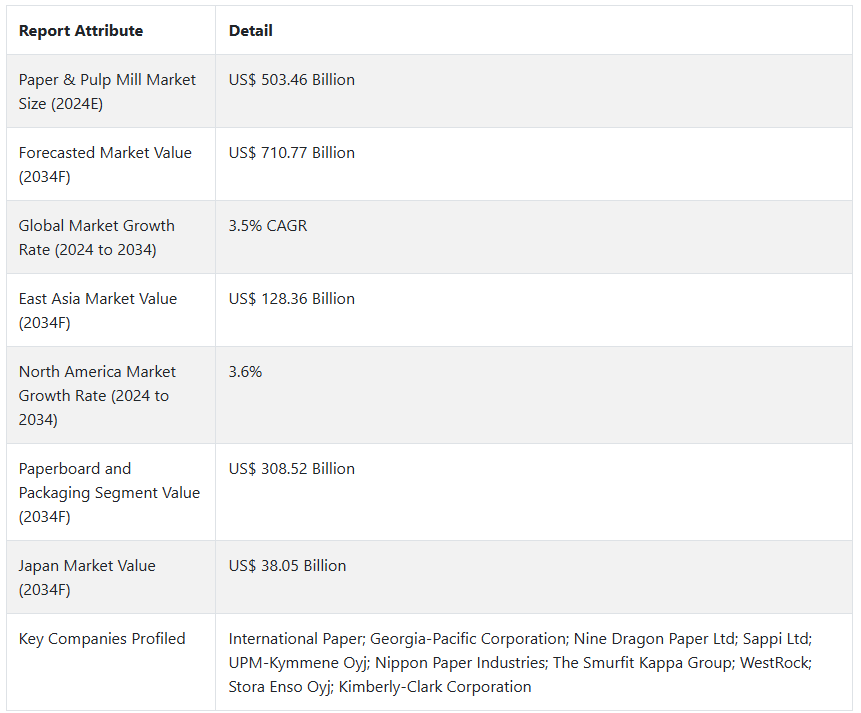Image resolution: width=861 pixels, height=713 pixels.
Task: Select the "Key Companies Profiled" attribute cell
Action: click(102, 639)
